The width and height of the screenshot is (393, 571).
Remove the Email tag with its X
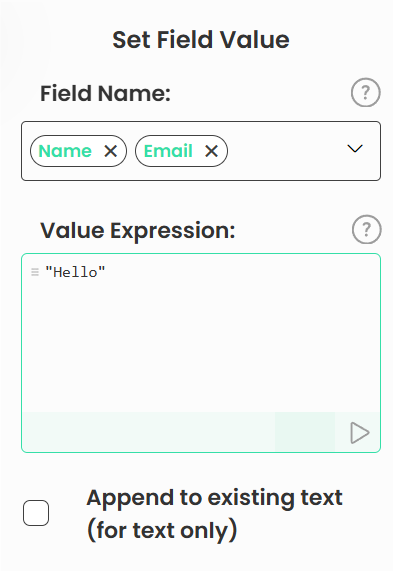211,151
